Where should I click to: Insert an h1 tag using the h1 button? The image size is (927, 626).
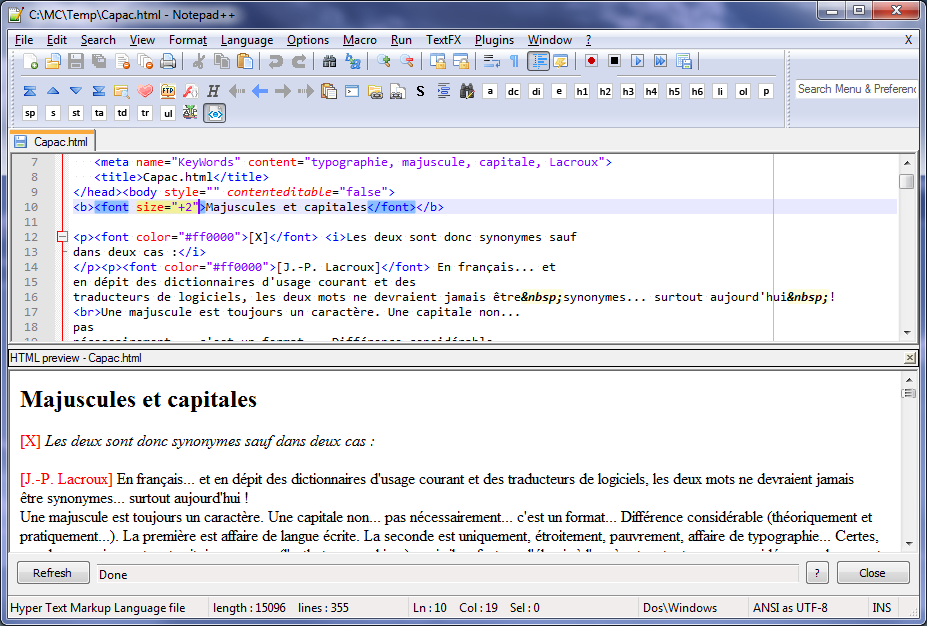[x=581, y=91]
